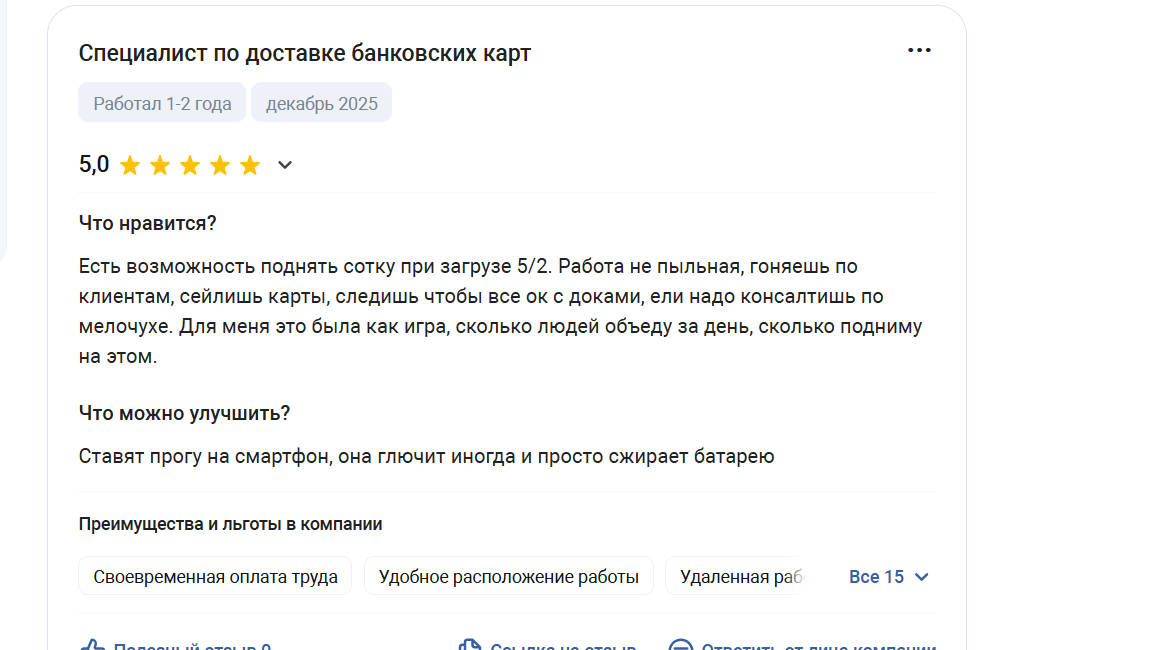Expand all benefits with "Все 15"
Viewport: 1162px width, 650px height.
click(889, 577)
